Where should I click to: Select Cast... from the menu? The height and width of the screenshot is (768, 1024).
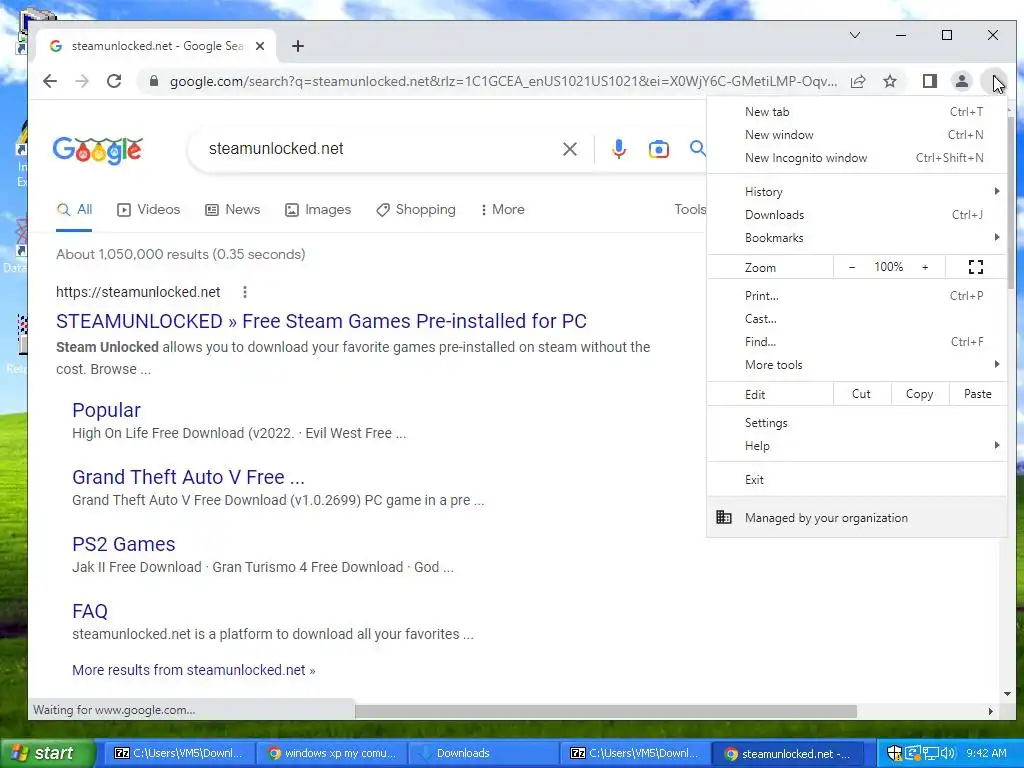pyautogui.click(x=857, y=318)
